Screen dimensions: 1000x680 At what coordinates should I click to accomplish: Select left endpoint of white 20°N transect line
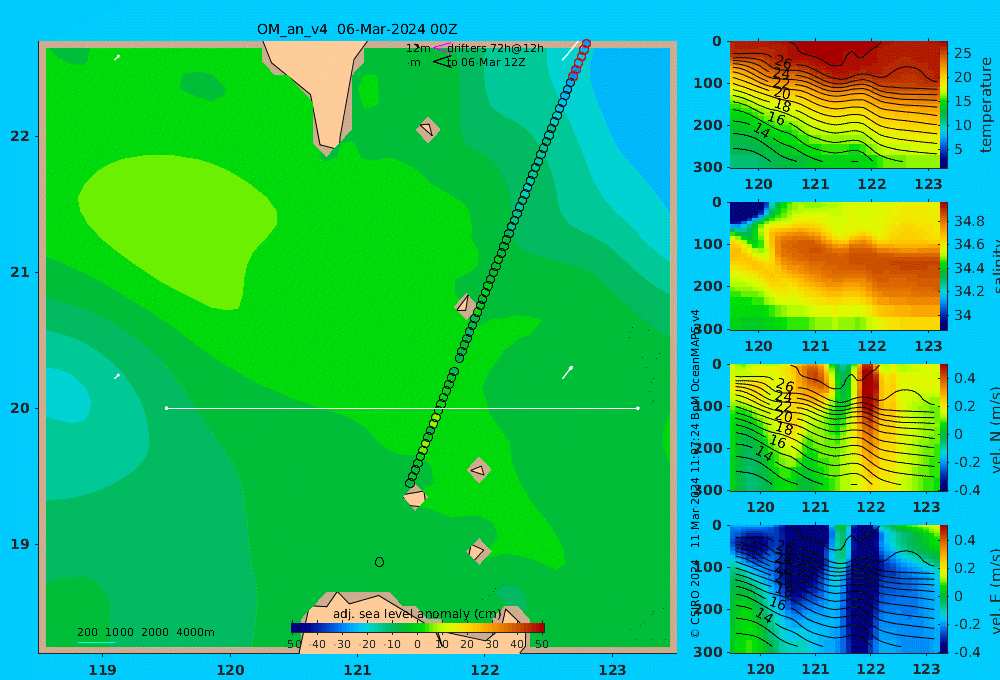[166, 408]
